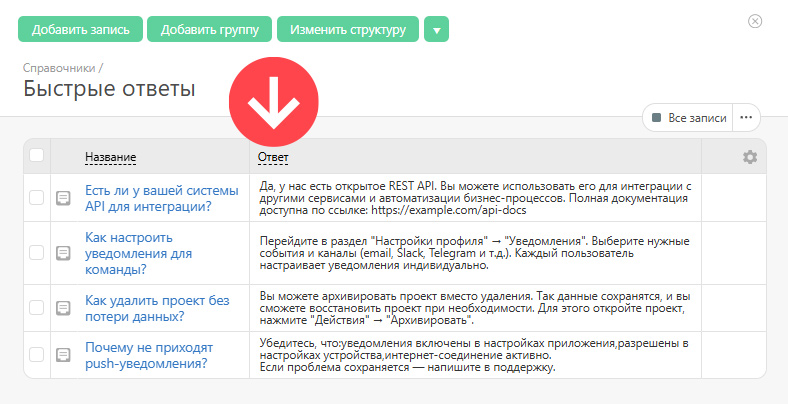Check the row 'Как настроить уведомления'
Screen dimensions: 788x404
36,252
